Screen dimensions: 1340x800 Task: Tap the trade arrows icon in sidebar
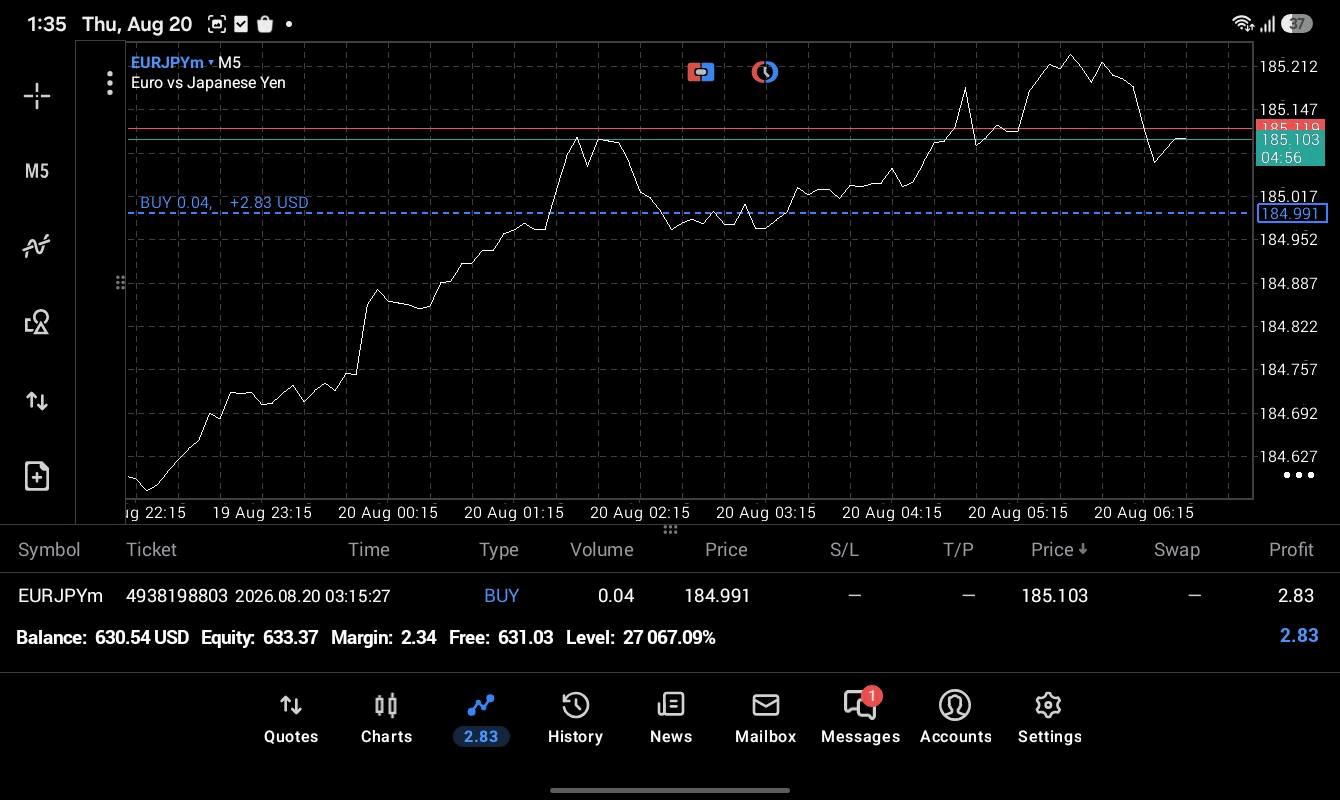(x=37, y=401)
